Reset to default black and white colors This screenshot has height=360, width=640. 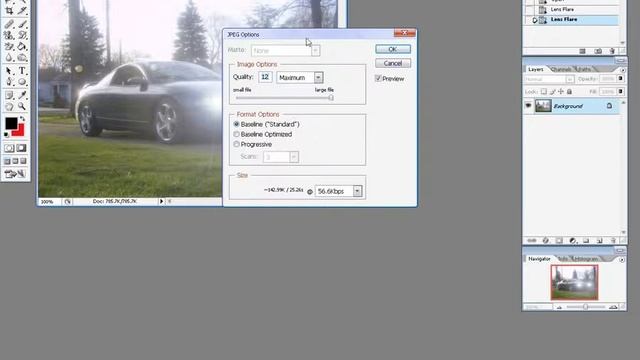[6, 134]
